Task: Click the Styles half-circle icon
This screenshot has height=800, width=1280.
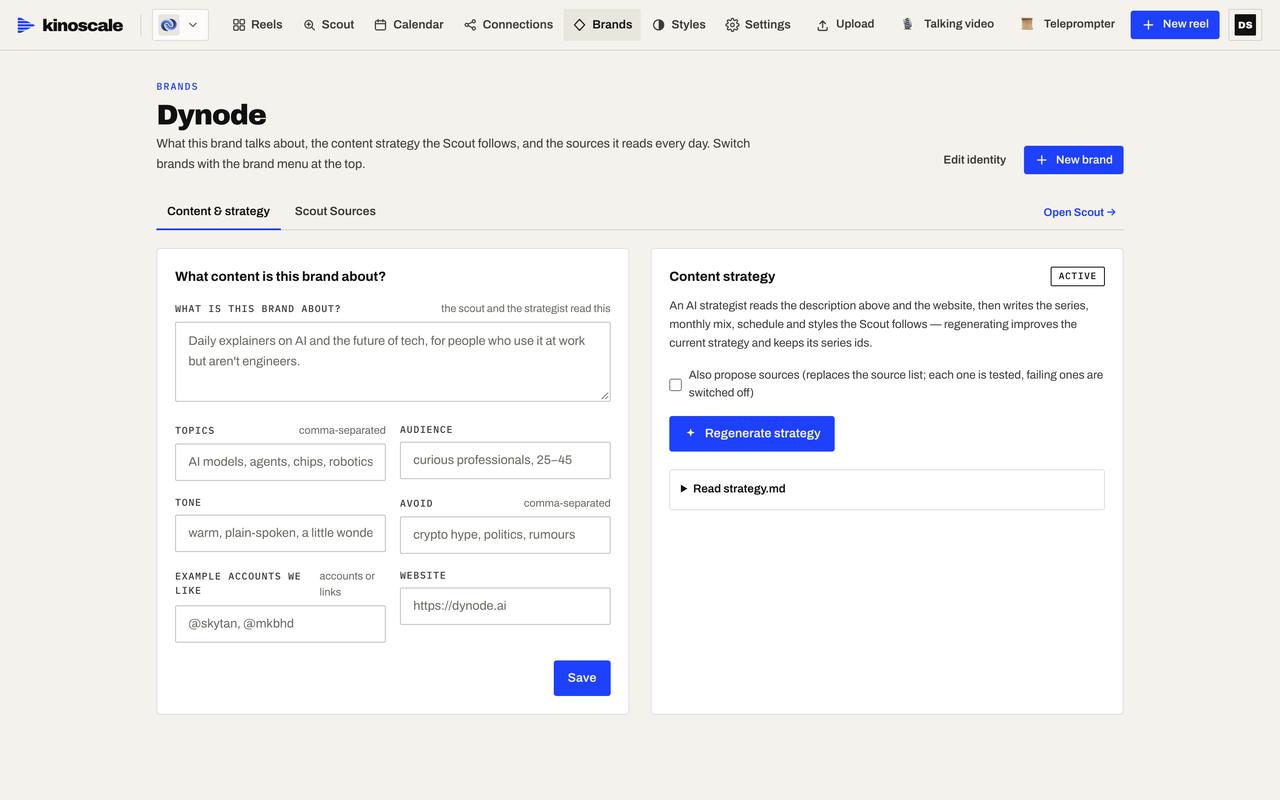Action: coord(658,25)
